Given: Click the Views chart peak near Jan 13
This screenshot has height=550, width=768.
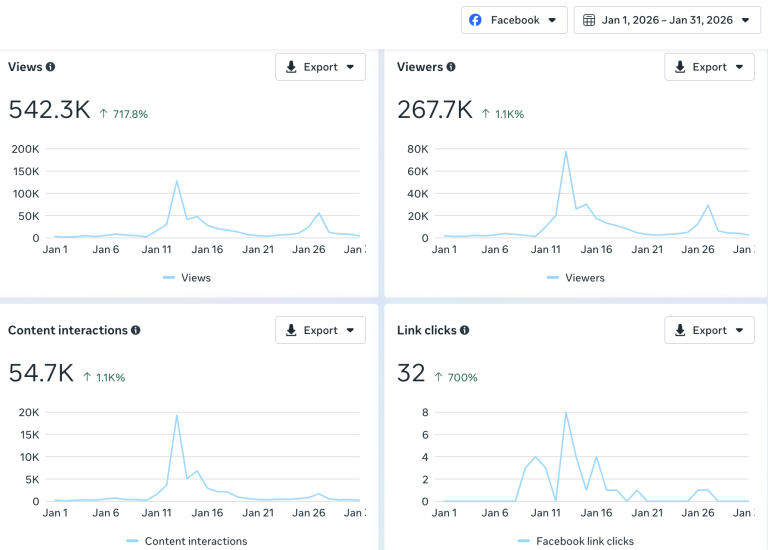Looking at the screenshot, I should point(177,181).
